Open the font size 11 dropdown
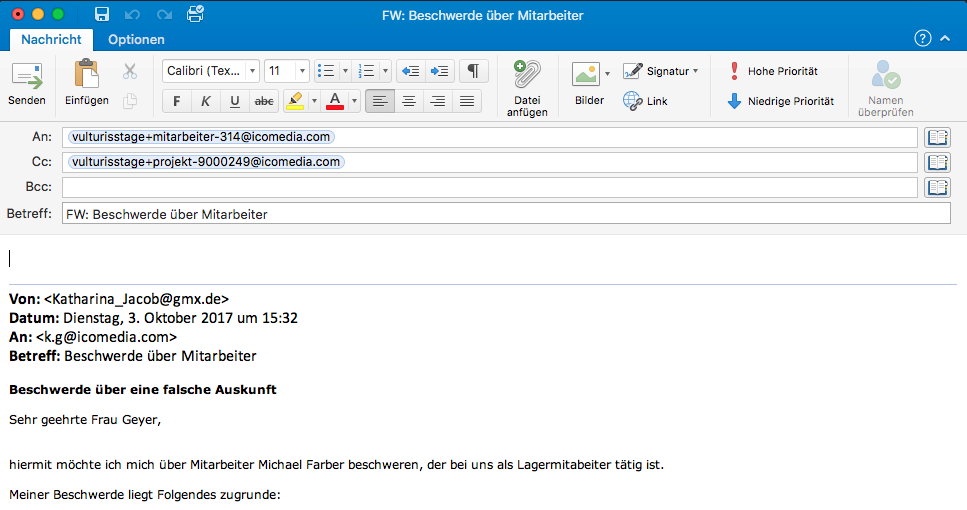 coord(301,71)
